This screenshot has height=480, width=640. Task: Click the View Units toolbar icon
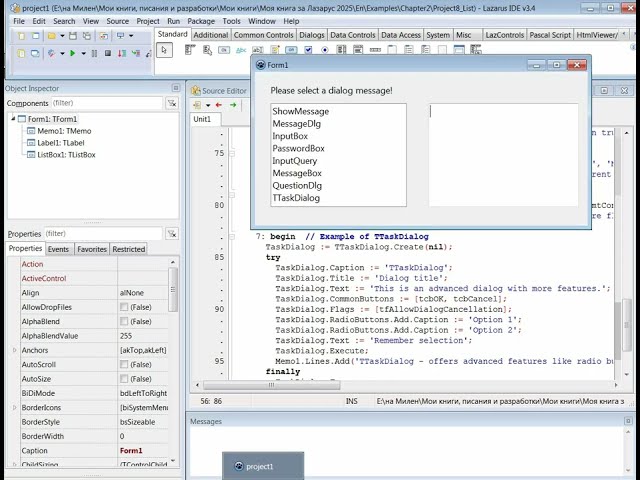tap(21, 53)
